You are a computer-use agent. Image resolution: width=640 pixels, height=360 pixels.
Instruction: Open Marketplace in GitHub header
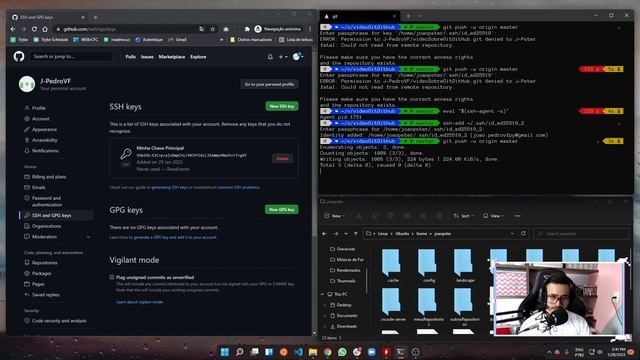(172, 57)
